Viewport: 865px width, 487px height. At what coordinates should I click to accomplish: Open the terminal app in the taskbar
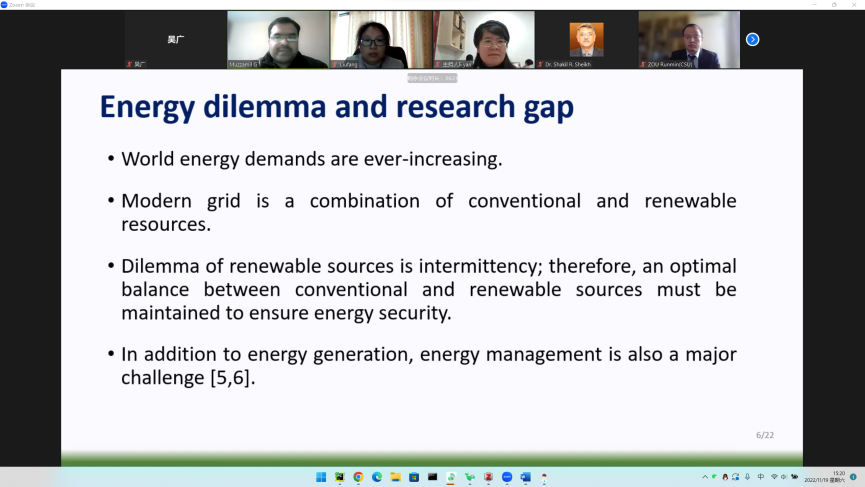coord(433,477)
